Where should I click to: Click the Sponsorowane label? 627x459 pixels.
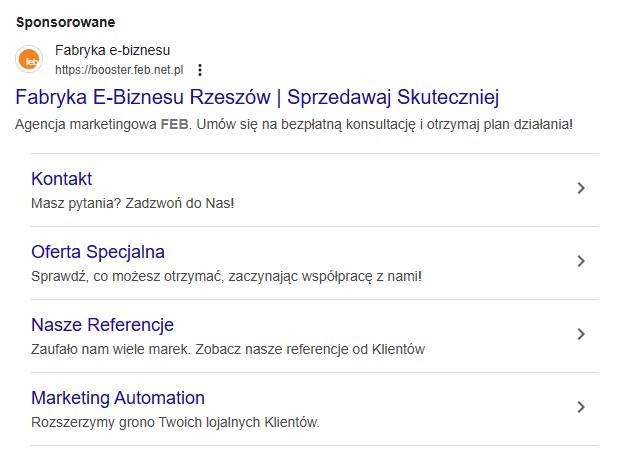[x=66, y=22]
